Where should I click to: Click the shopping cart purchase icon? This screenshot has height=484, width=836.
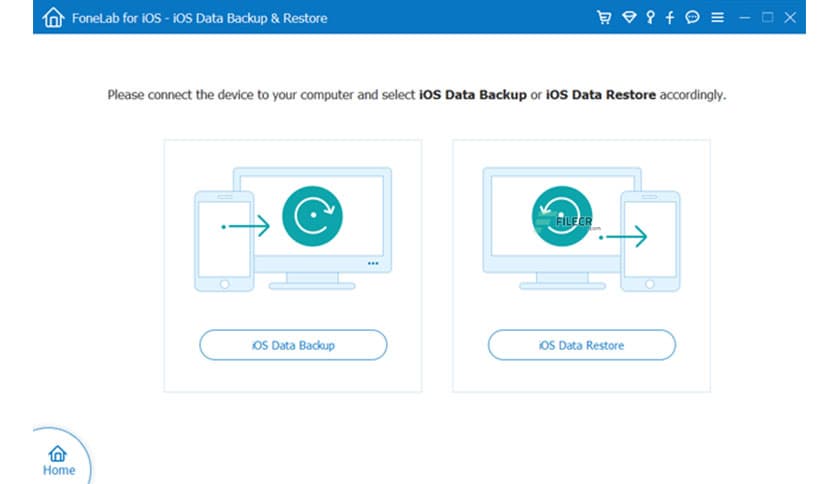tap(603, 17)
